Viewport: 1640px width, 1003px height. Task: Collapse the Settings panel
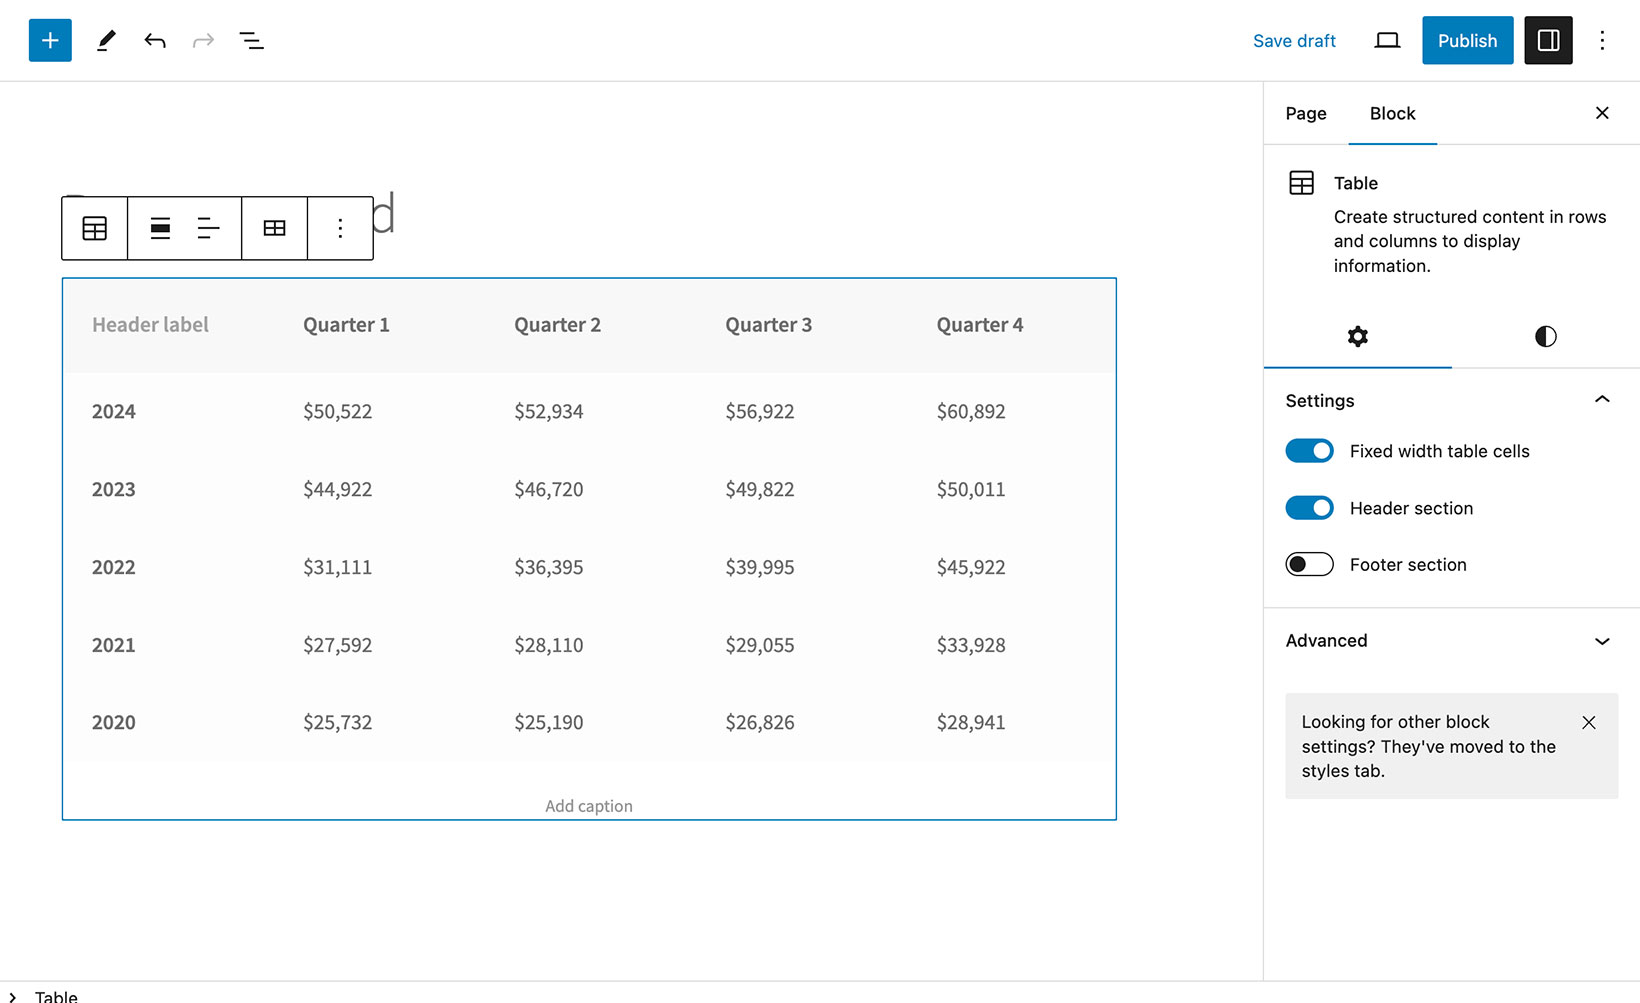(1601, 400)
